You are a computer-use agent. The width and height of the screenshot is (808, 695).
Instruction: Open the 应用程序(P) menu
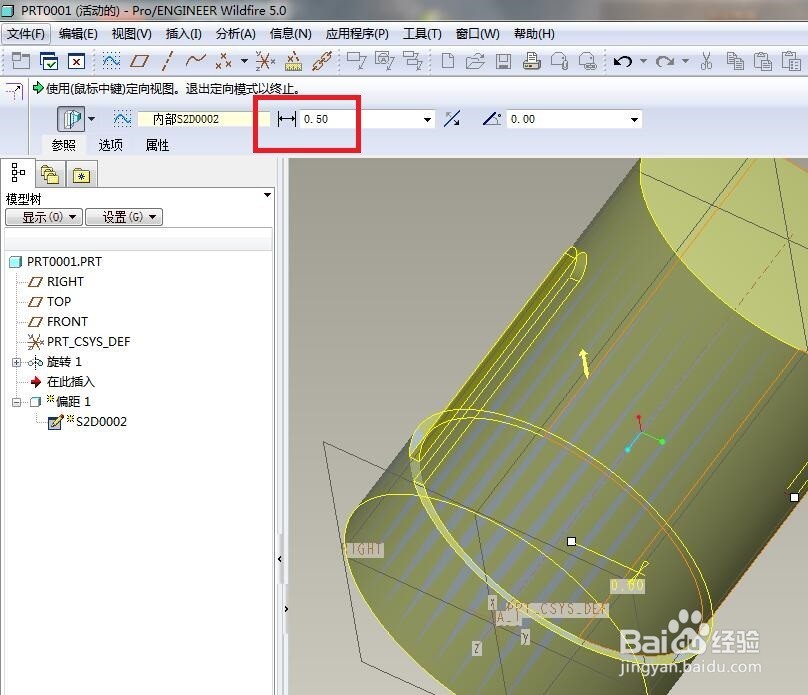coord(357,34)
